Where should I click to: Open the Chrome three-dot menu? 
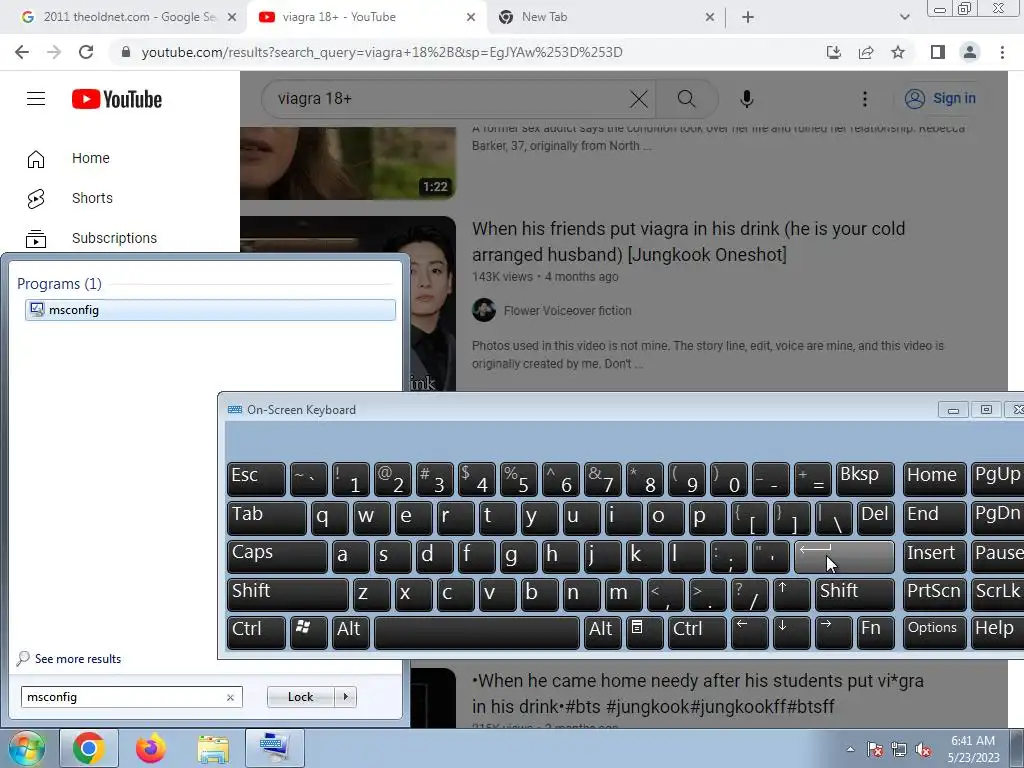pyautogui.click(x=1002, y=52)
